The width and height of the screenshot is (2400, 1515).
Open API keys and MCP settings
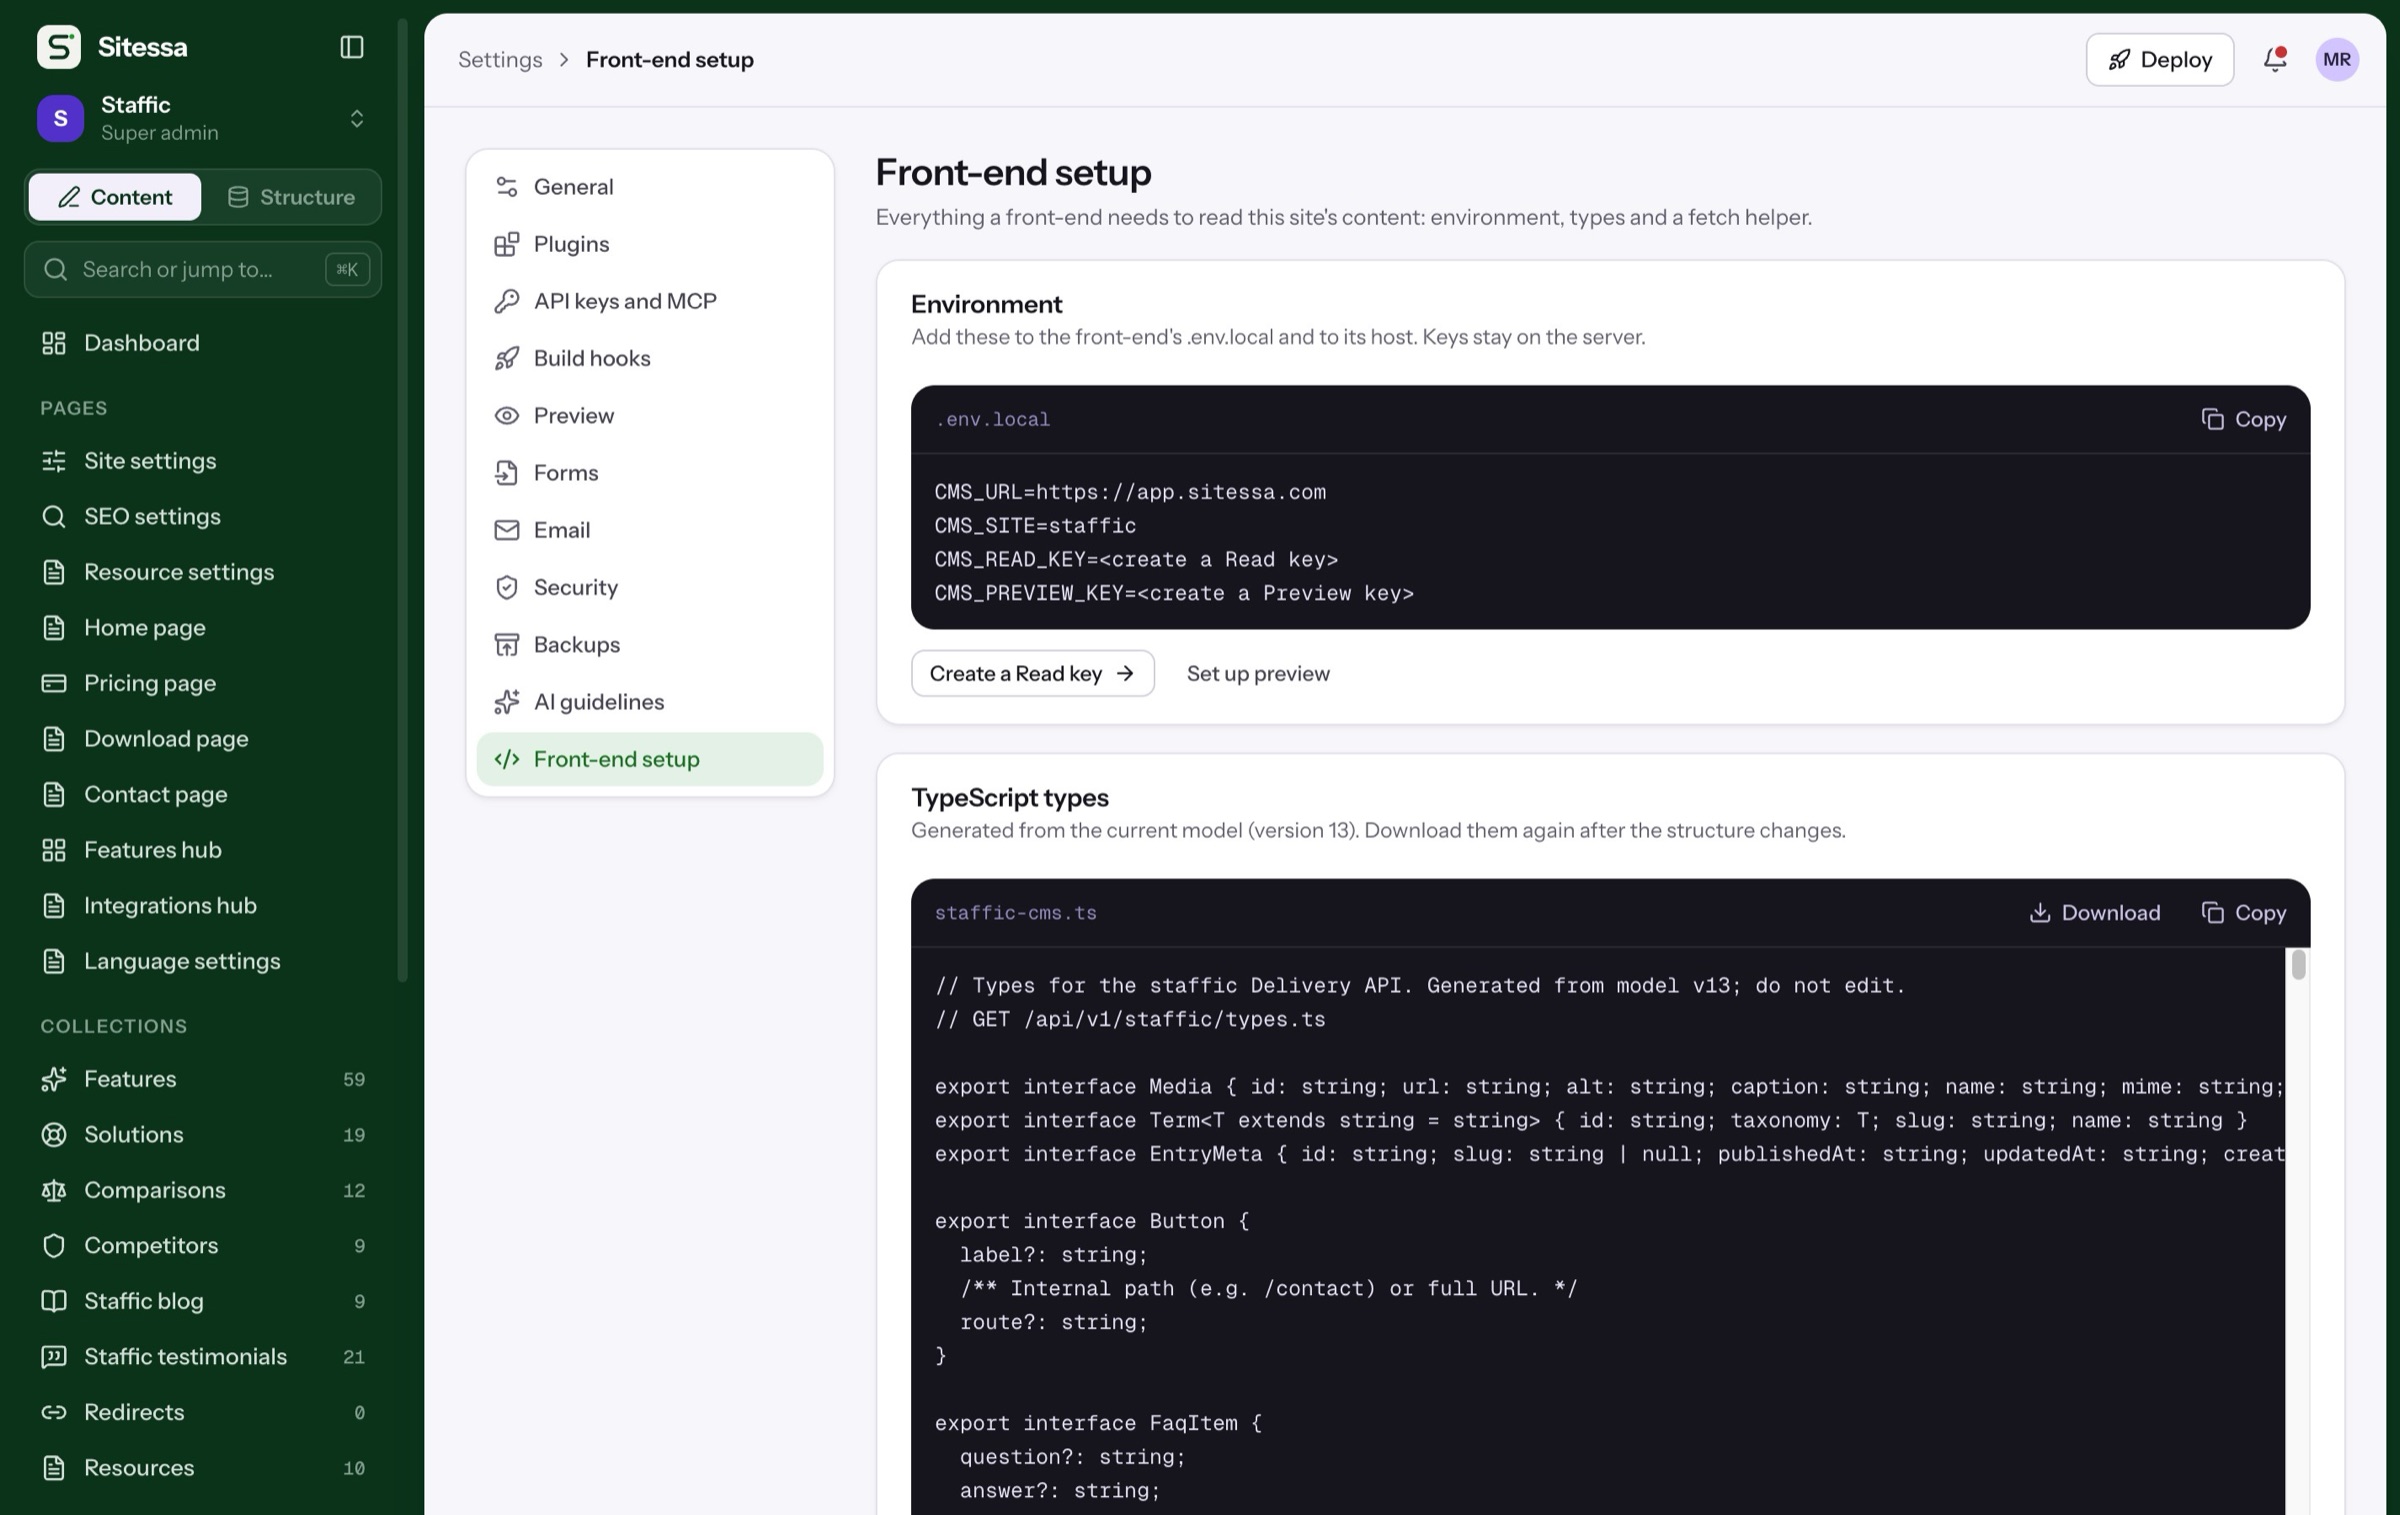(x=650, y=301)
